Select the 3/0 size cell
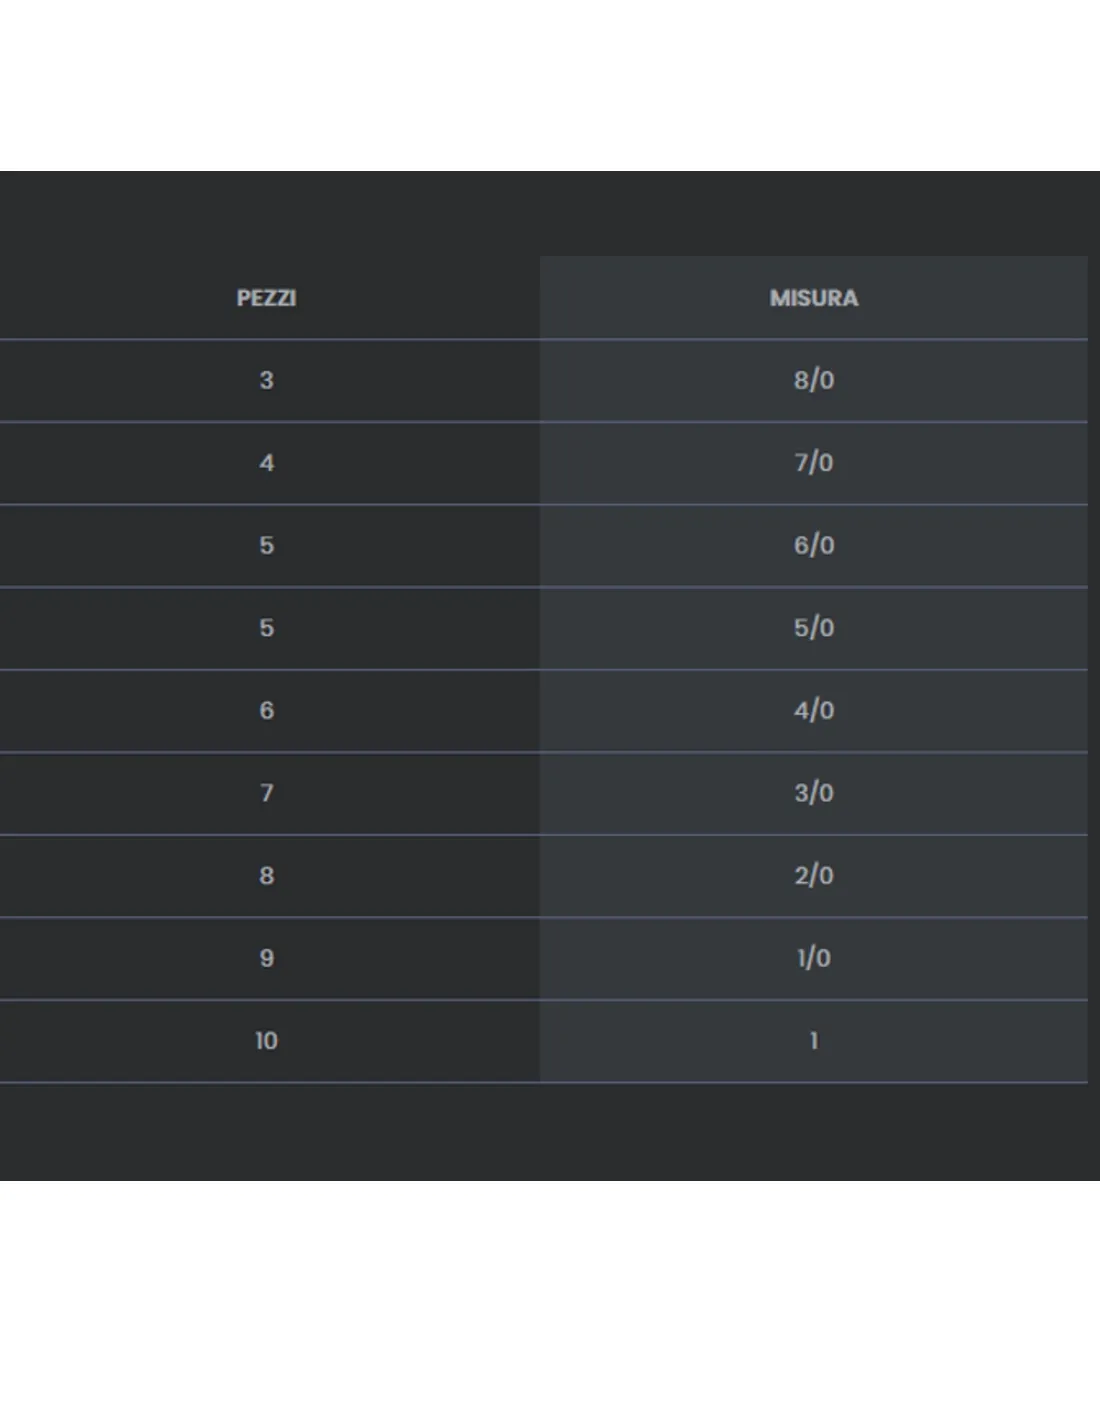This screenshot has height=1422, width=1100. 813,793
